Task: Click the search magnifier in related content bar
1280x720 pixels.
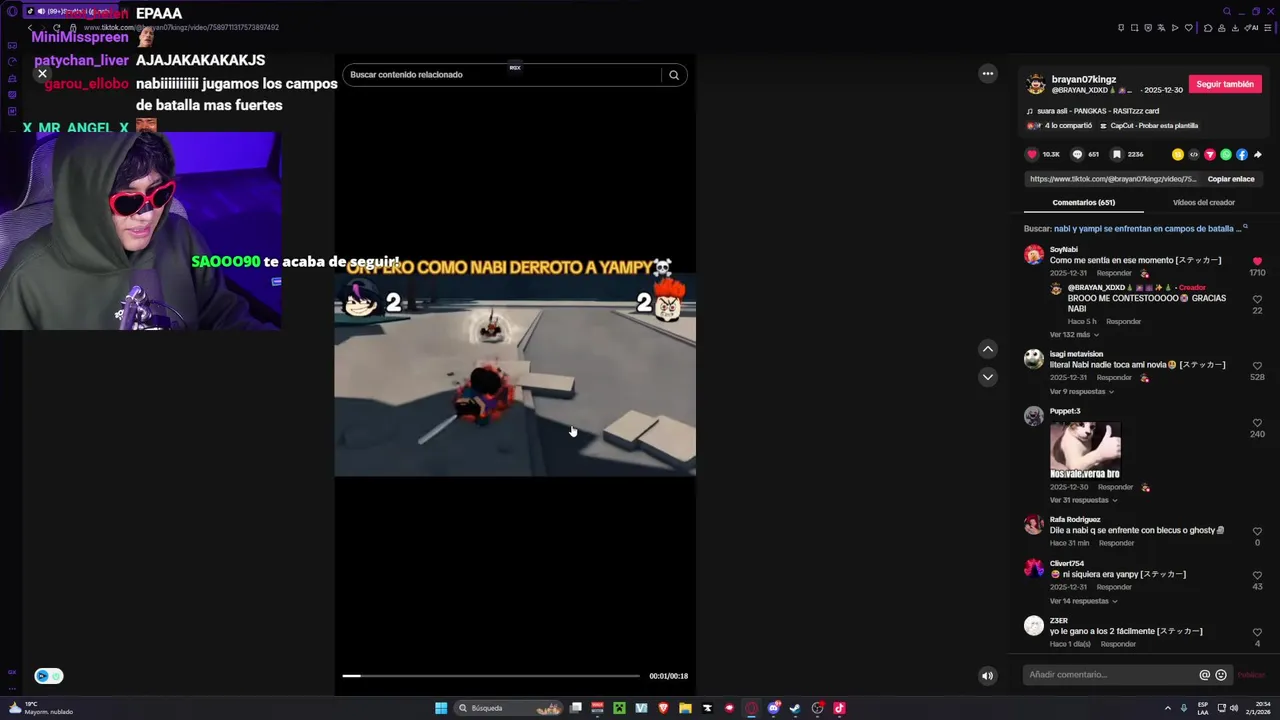Action: pos(674,75)
